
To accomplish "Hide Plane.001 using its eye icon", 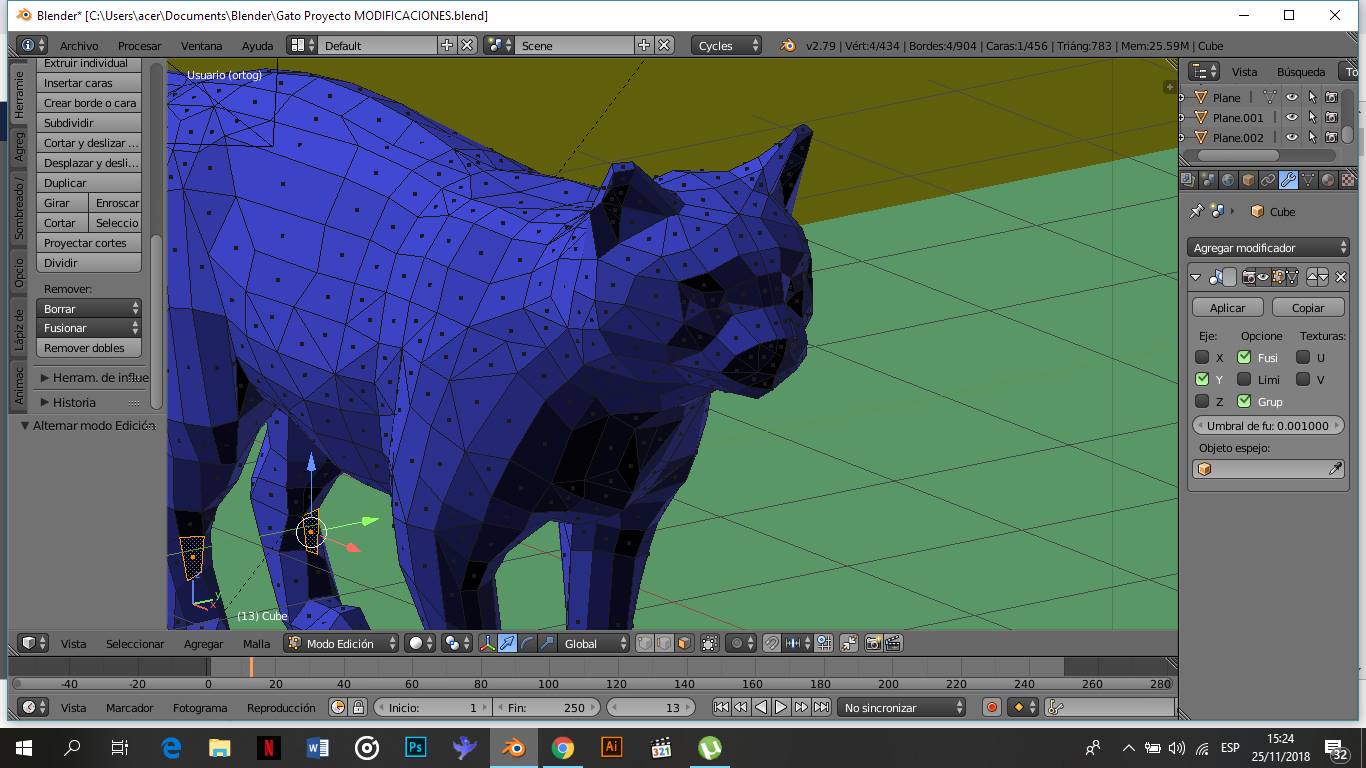I will click(x=1292, y=117).
